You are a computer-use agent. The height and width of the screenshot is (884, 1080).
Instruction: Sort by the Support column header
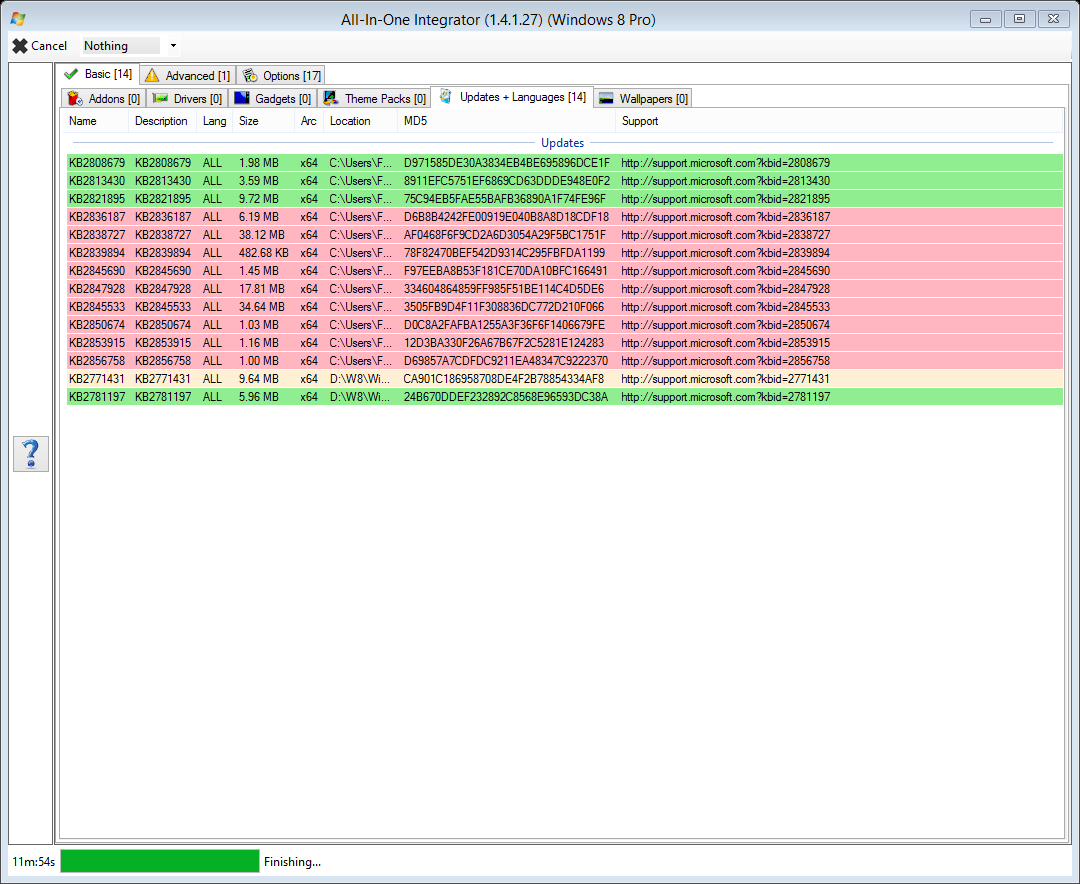839,121
